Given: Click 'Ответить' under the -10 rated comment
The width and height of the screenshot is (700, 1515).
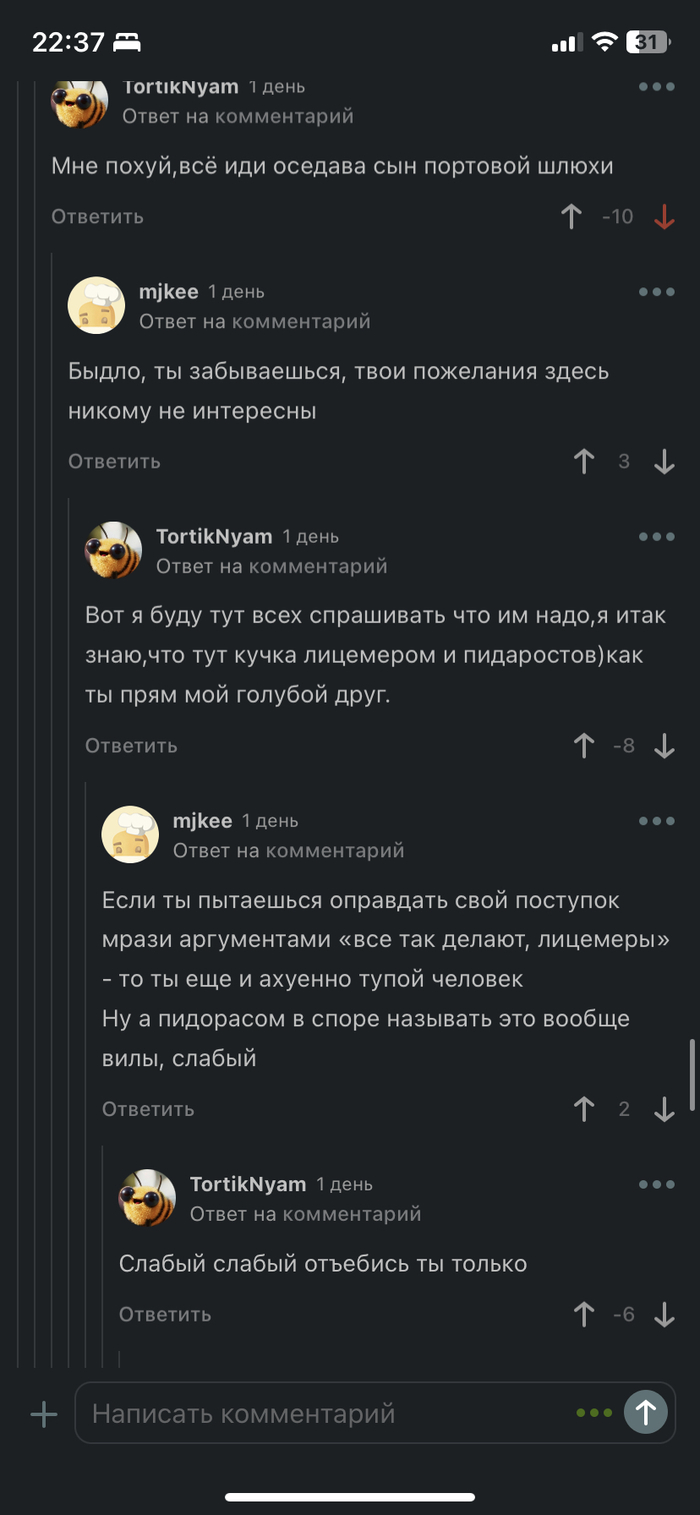Looking at the screenshot, I should (98, 216).
